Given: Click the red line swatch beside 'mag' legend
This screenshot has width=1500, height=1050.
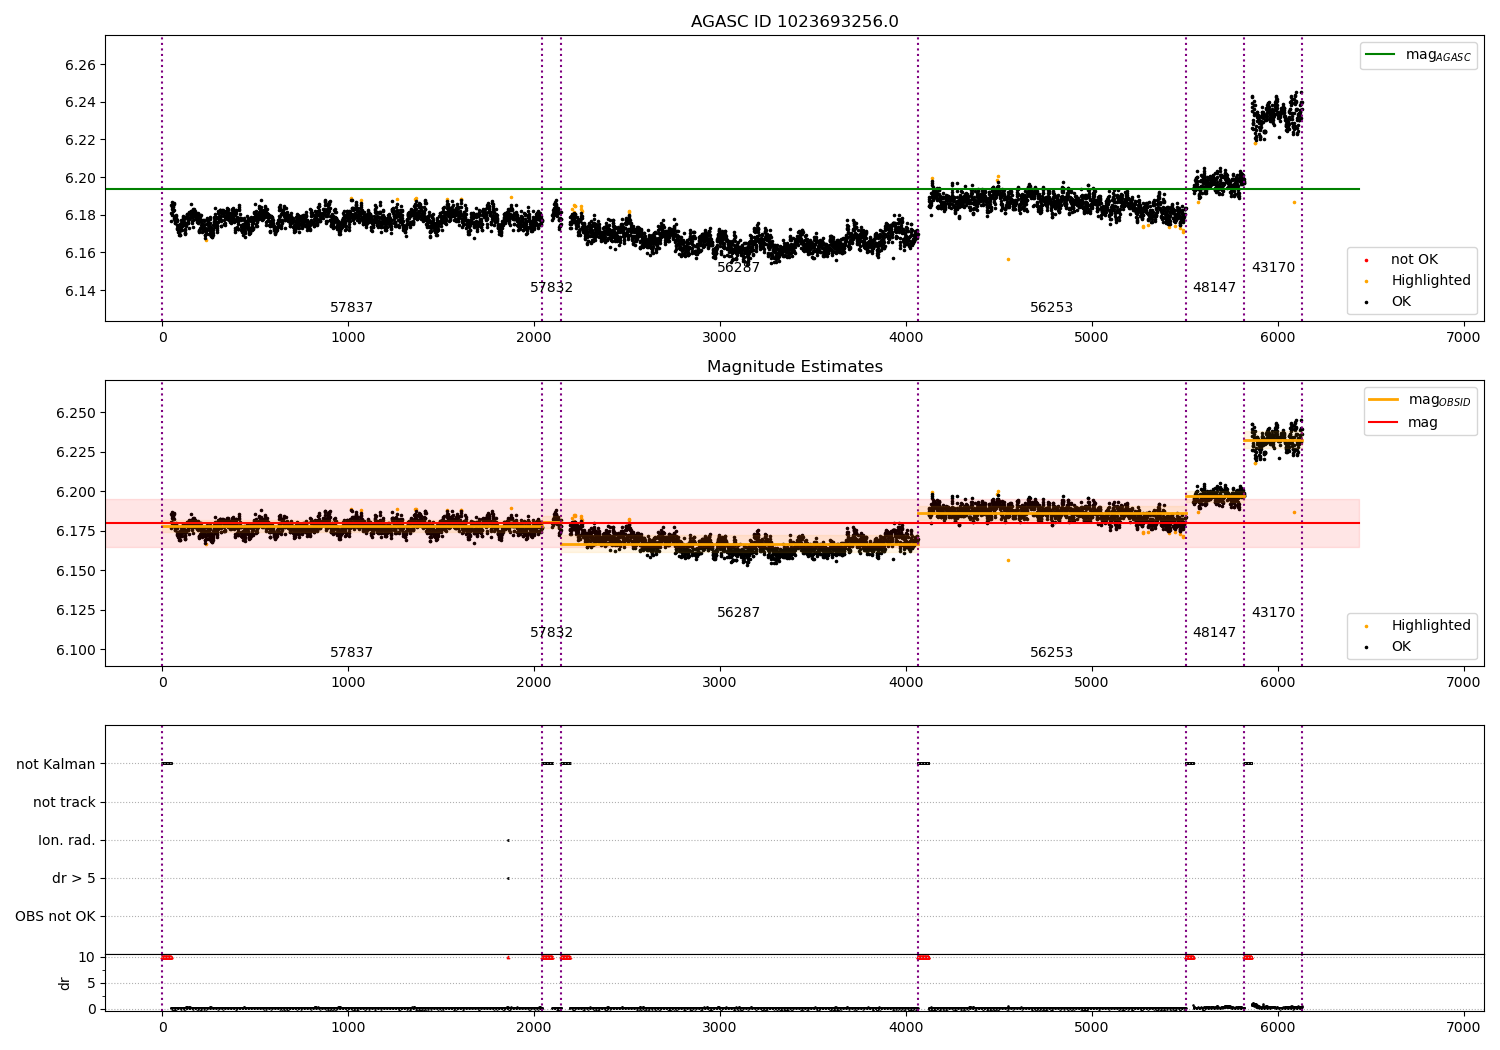Looking at the screenshot, I should click(x=1382, y=423).
